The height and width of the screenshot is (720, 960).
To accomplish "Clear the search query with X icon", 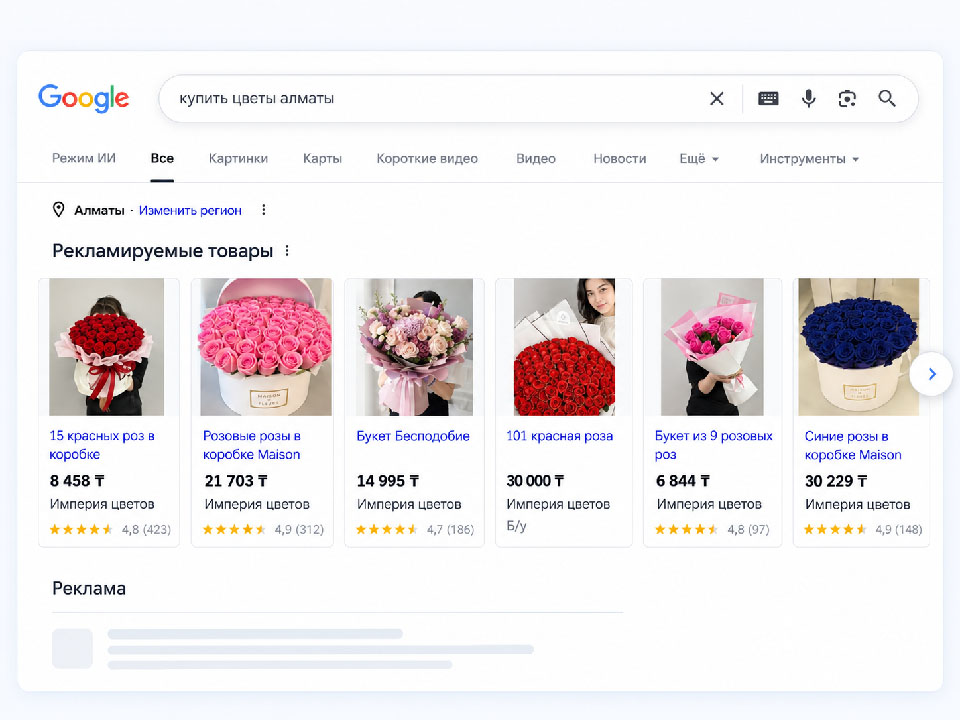I will point(716,99).
